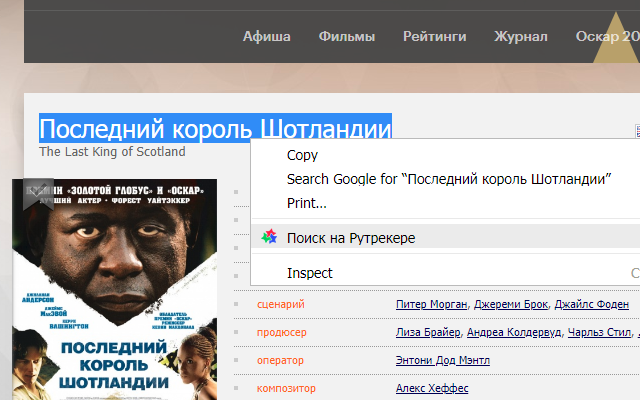Click the сценарий label
Image resolution: width=640 pixels, height=400 pixels.
tap(281, 304)
